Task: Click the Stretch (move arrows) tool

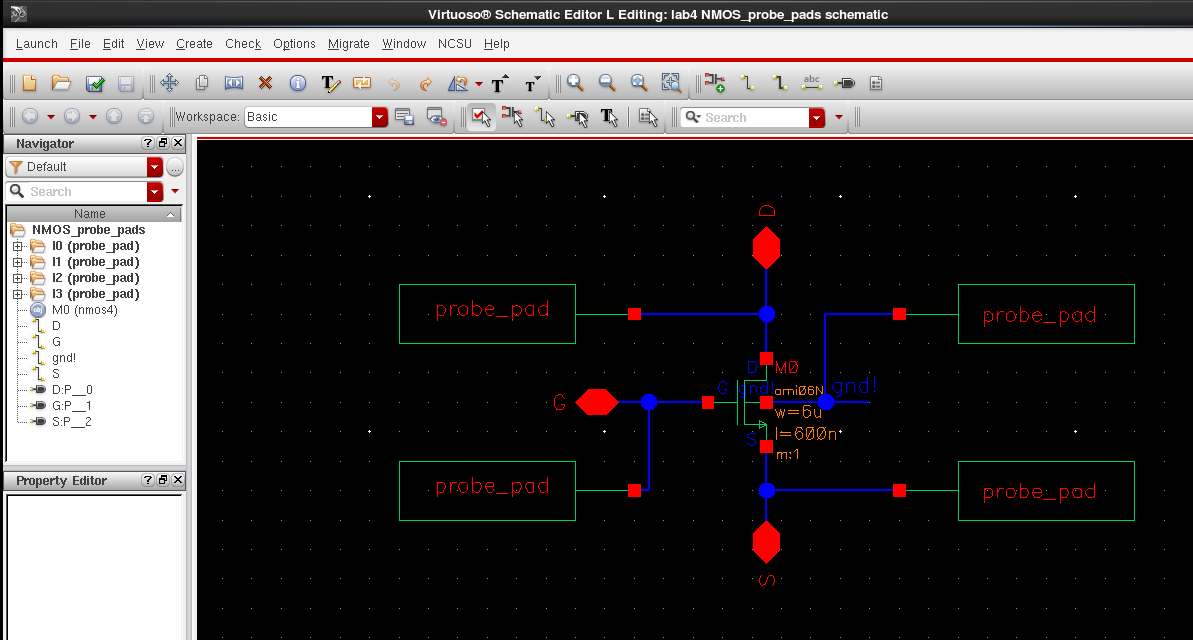Action: pyautogui.click(x=169, y=84)
